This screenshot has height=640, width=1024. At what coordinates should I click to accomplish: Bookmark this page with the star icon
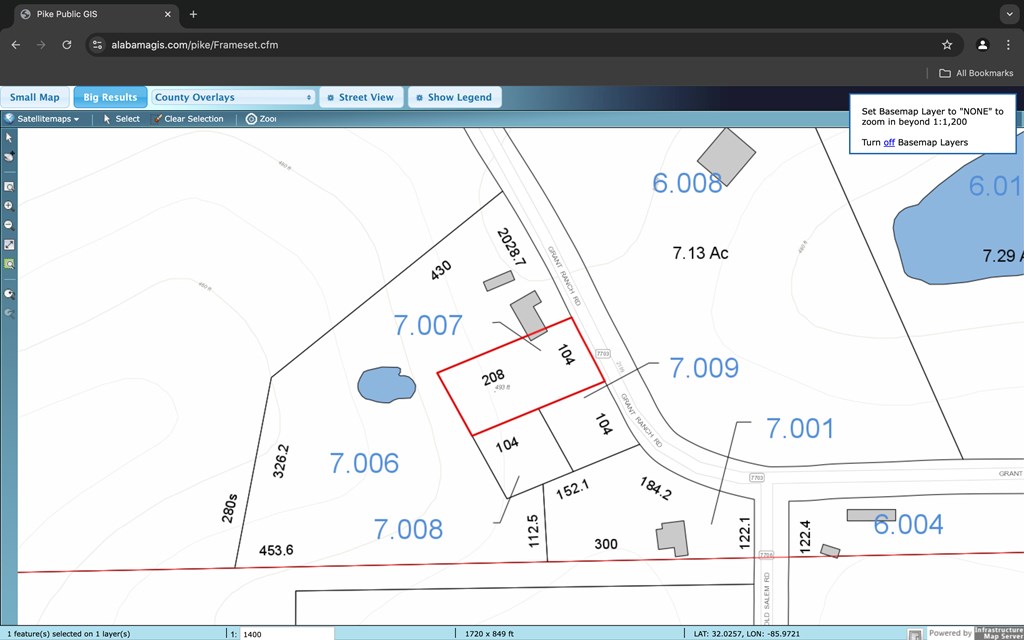pos(947,45)
